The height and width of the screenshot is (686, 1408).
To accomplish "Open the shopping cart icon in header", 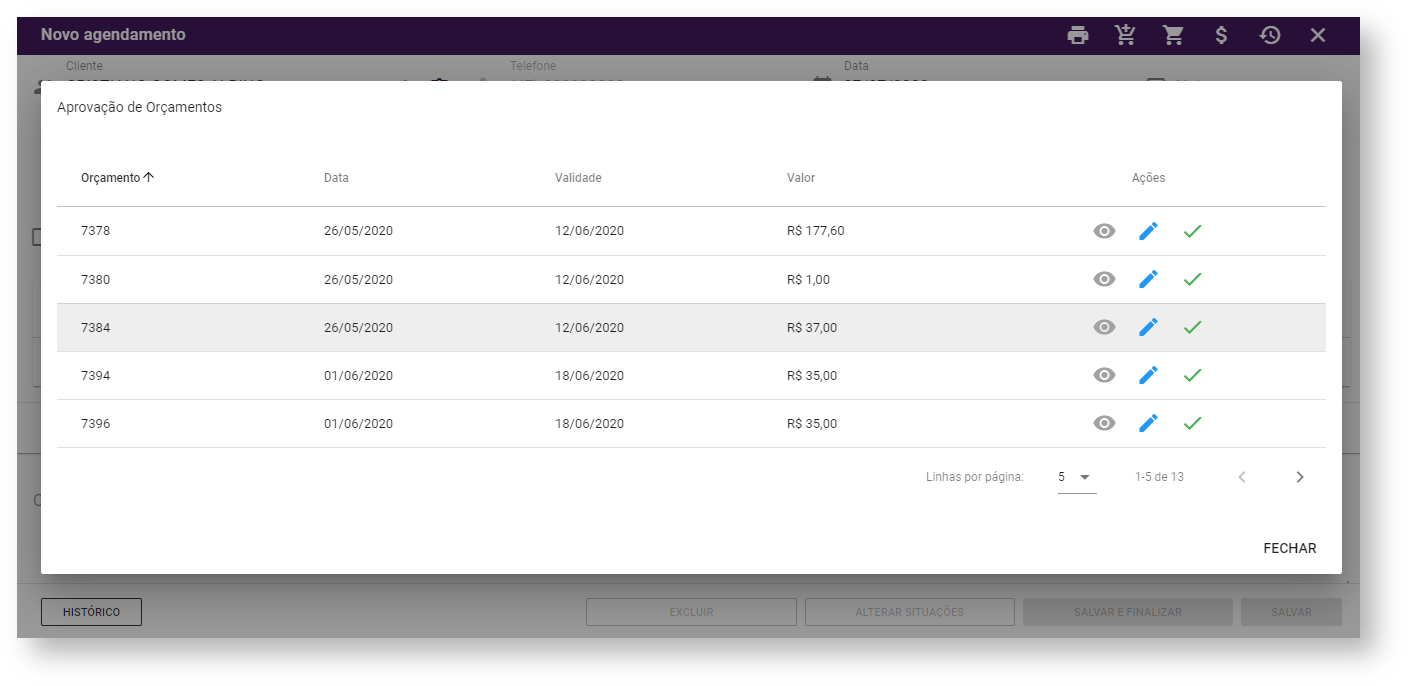I will tap(1173, 35).
